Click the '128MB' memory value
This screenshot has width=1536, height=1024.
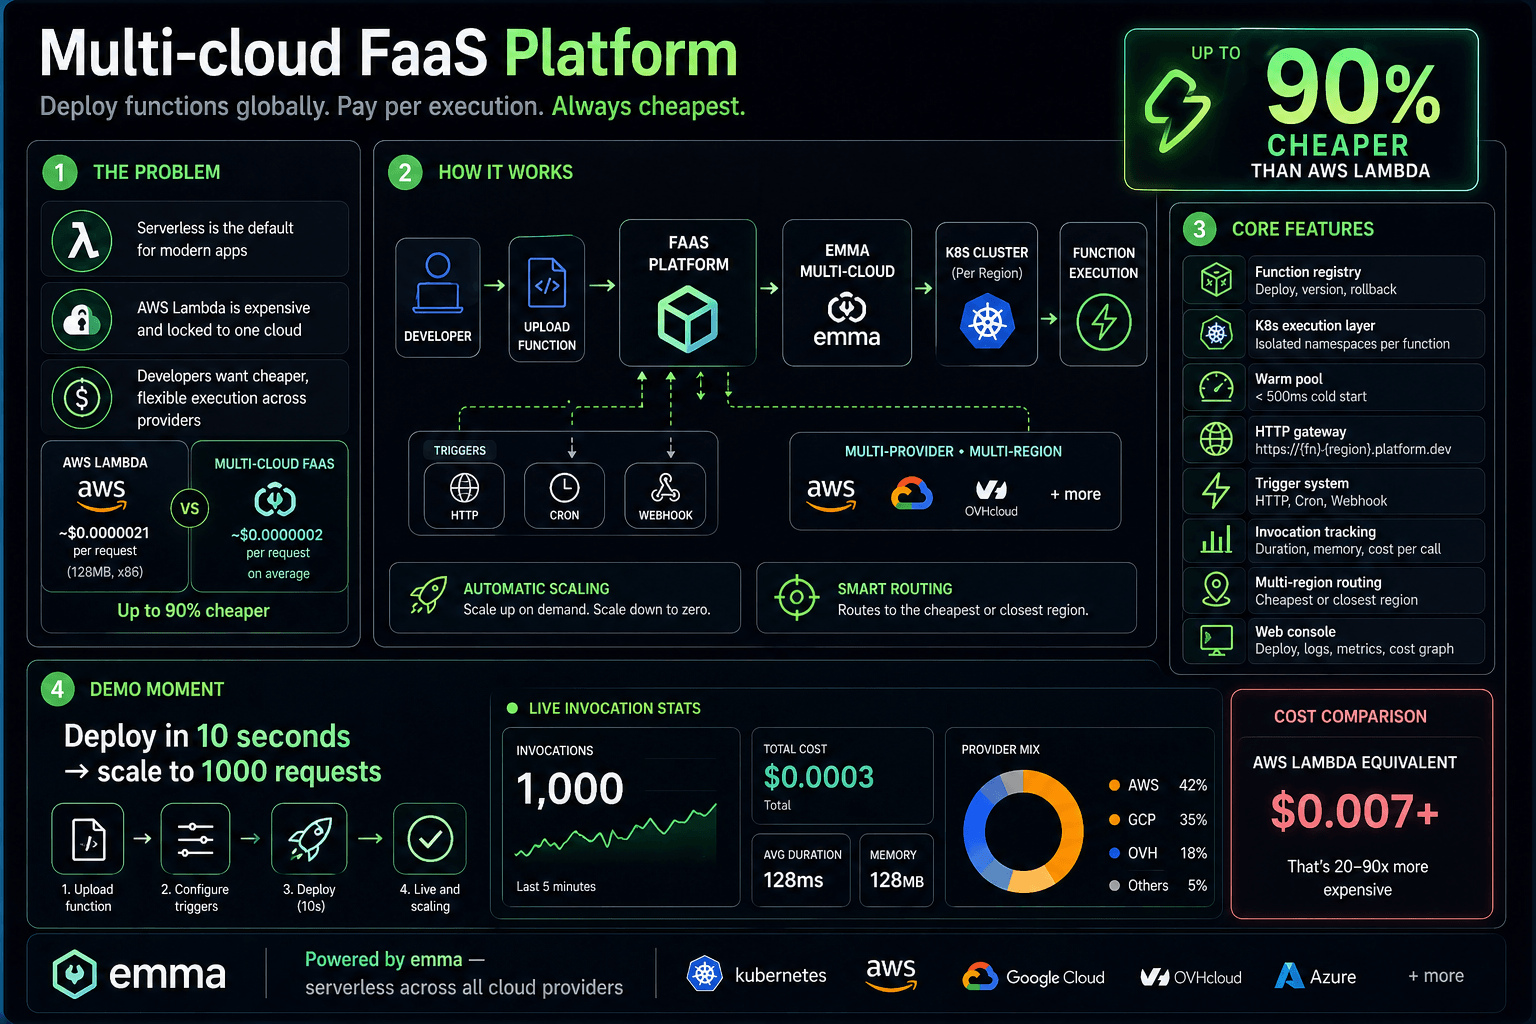click(897, 880)
